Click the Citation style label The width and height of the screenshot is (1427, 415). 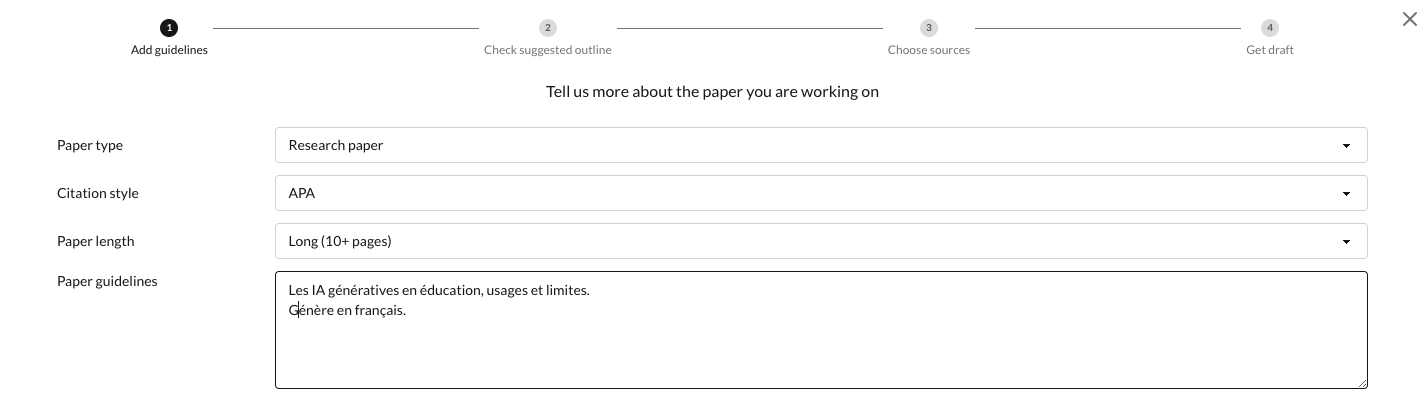click(x=98, y=193)
